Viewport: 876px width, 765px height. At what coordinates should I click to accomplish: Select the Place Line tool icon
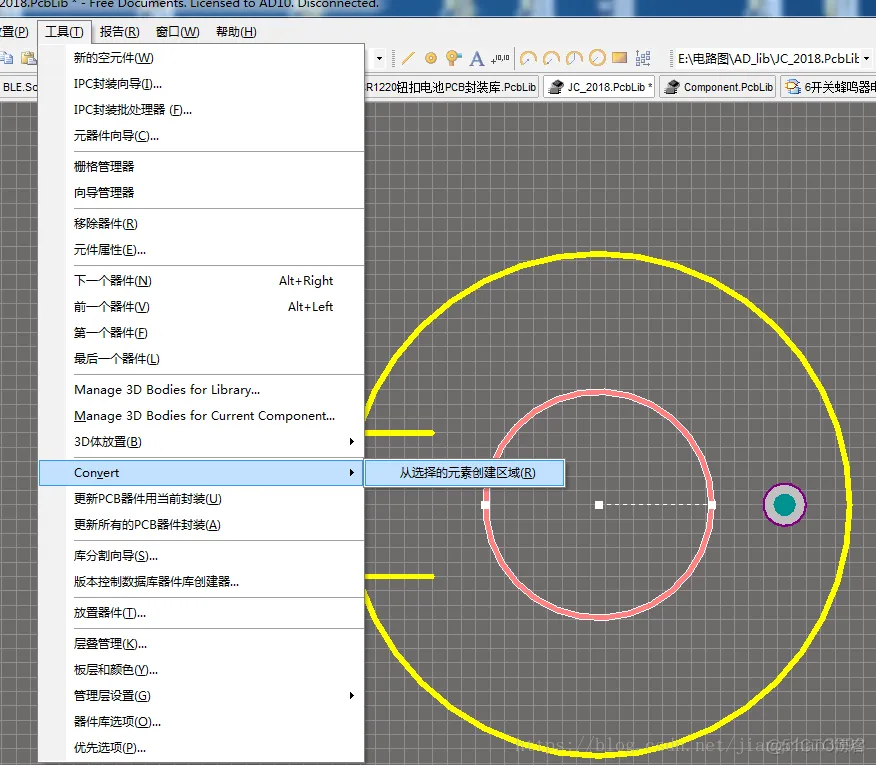[408, 58]
